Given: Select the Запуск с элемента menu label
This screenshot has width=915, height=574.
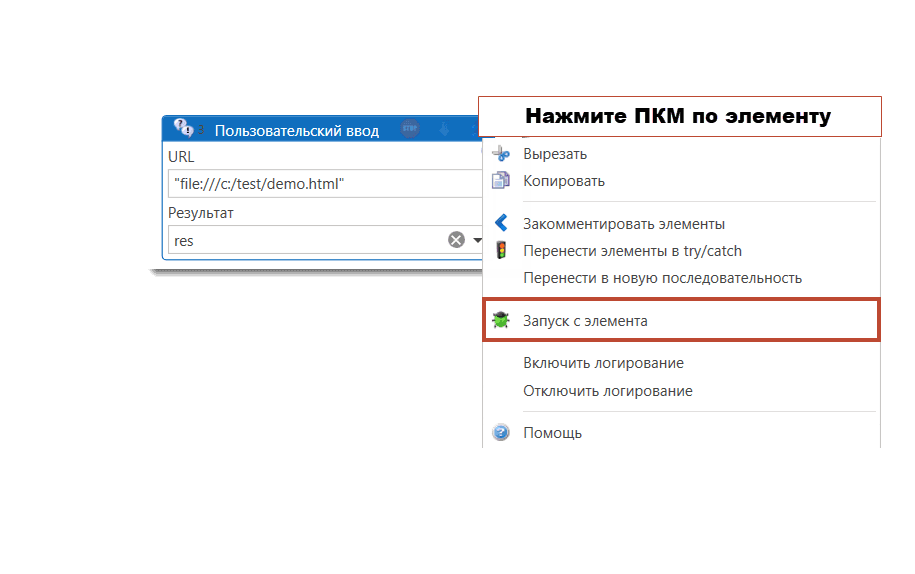Looking at the screenshot, I should coord(585,321).
